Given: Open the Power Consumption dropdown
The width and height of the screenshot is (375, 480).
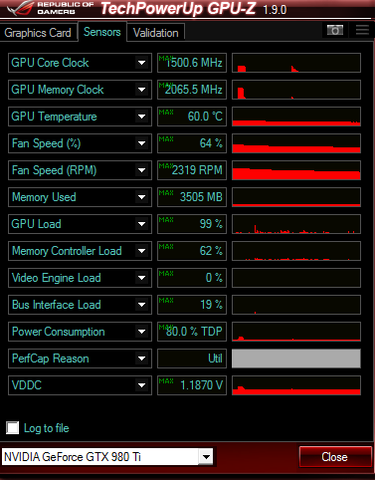Looking at the screenshot, I should click(x=142, y=331).
